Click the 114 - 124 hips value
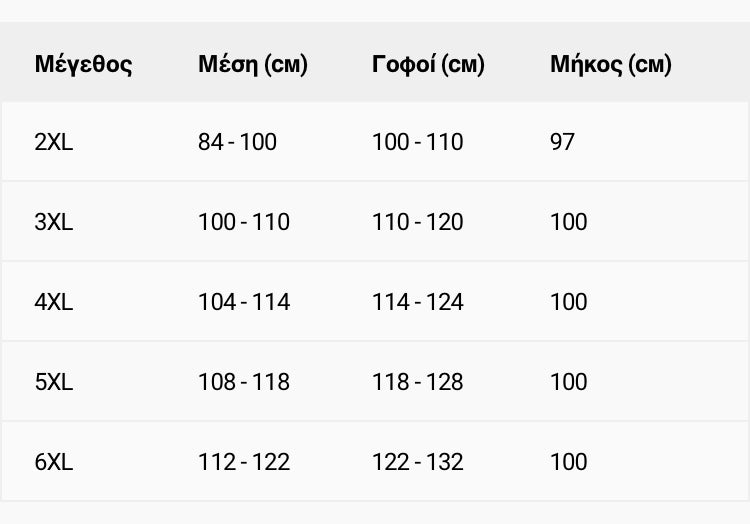This screenshot has width=750, height=524. (418, 302)
